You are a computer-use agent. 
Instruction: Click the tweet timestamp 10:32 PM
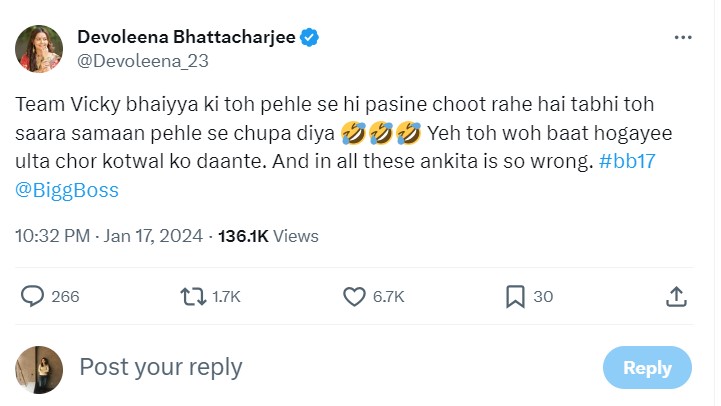(53, 236)
